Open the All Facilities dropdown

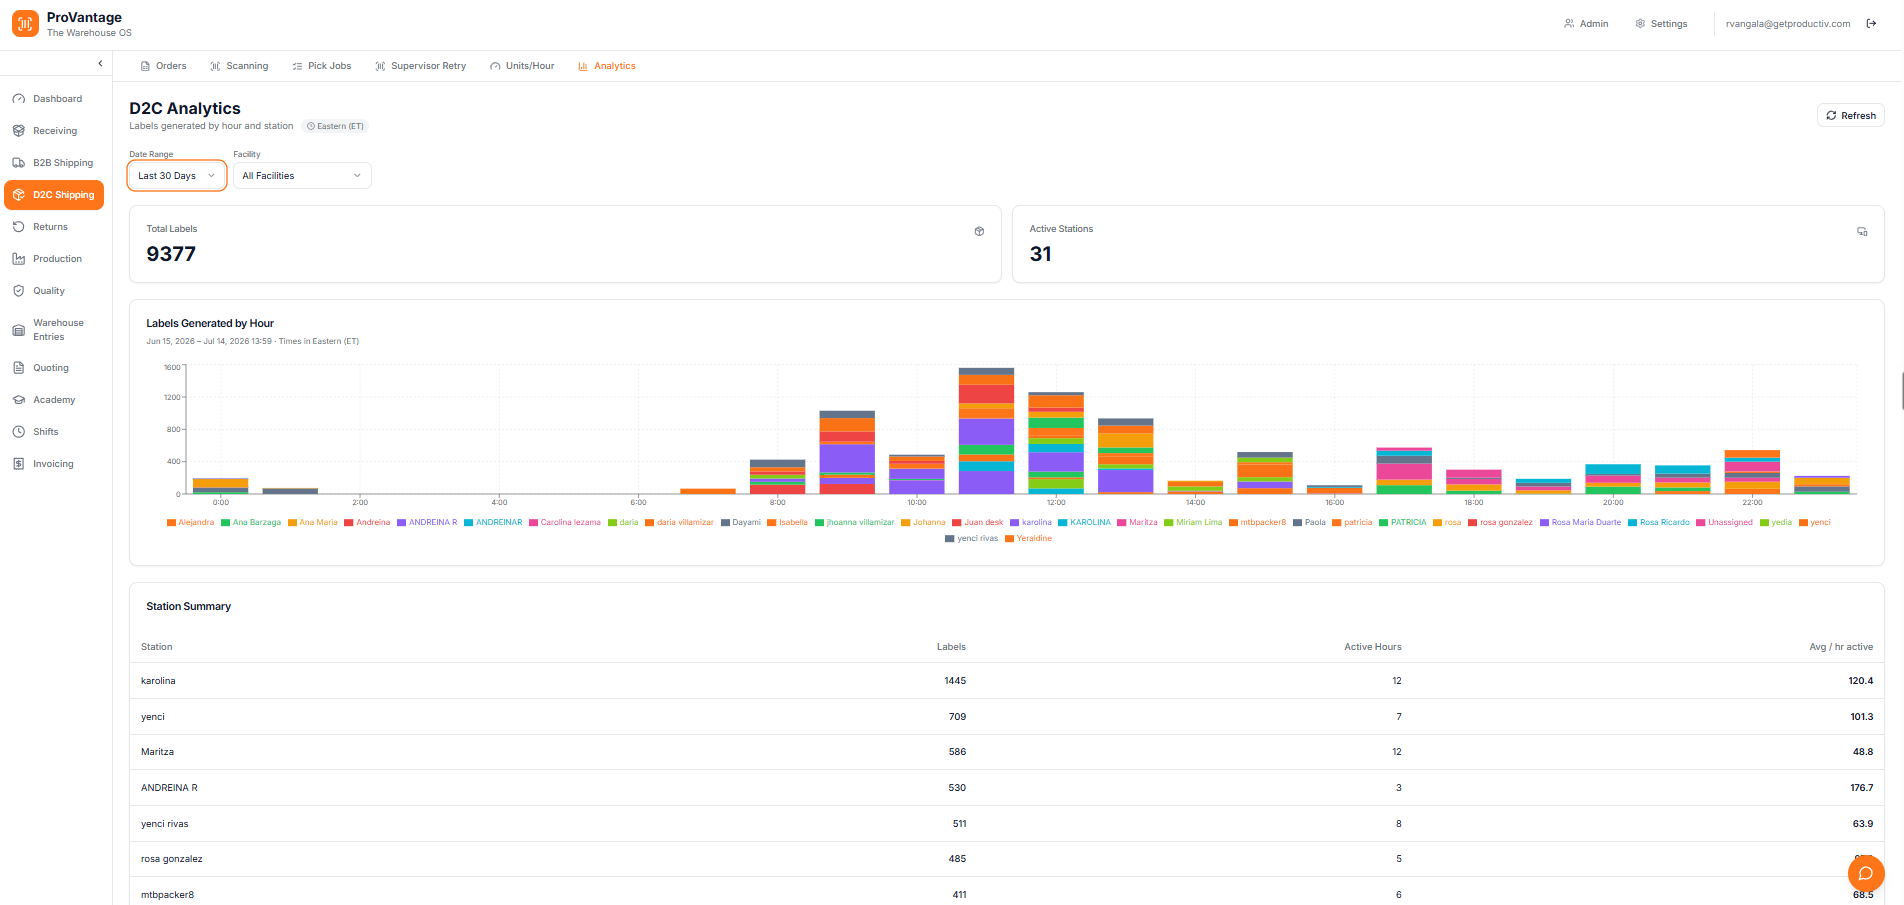[302, 176]
